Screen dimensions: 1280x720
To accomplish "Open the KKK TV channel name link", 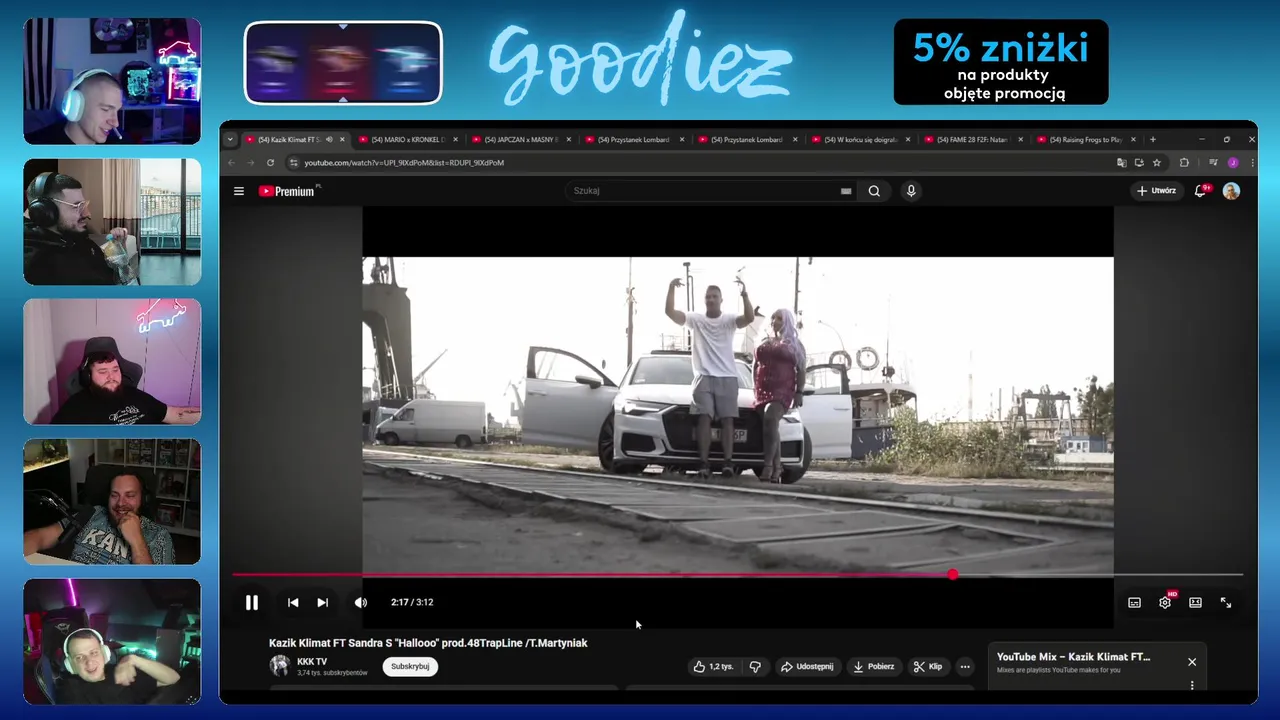I will coord(312,662).
